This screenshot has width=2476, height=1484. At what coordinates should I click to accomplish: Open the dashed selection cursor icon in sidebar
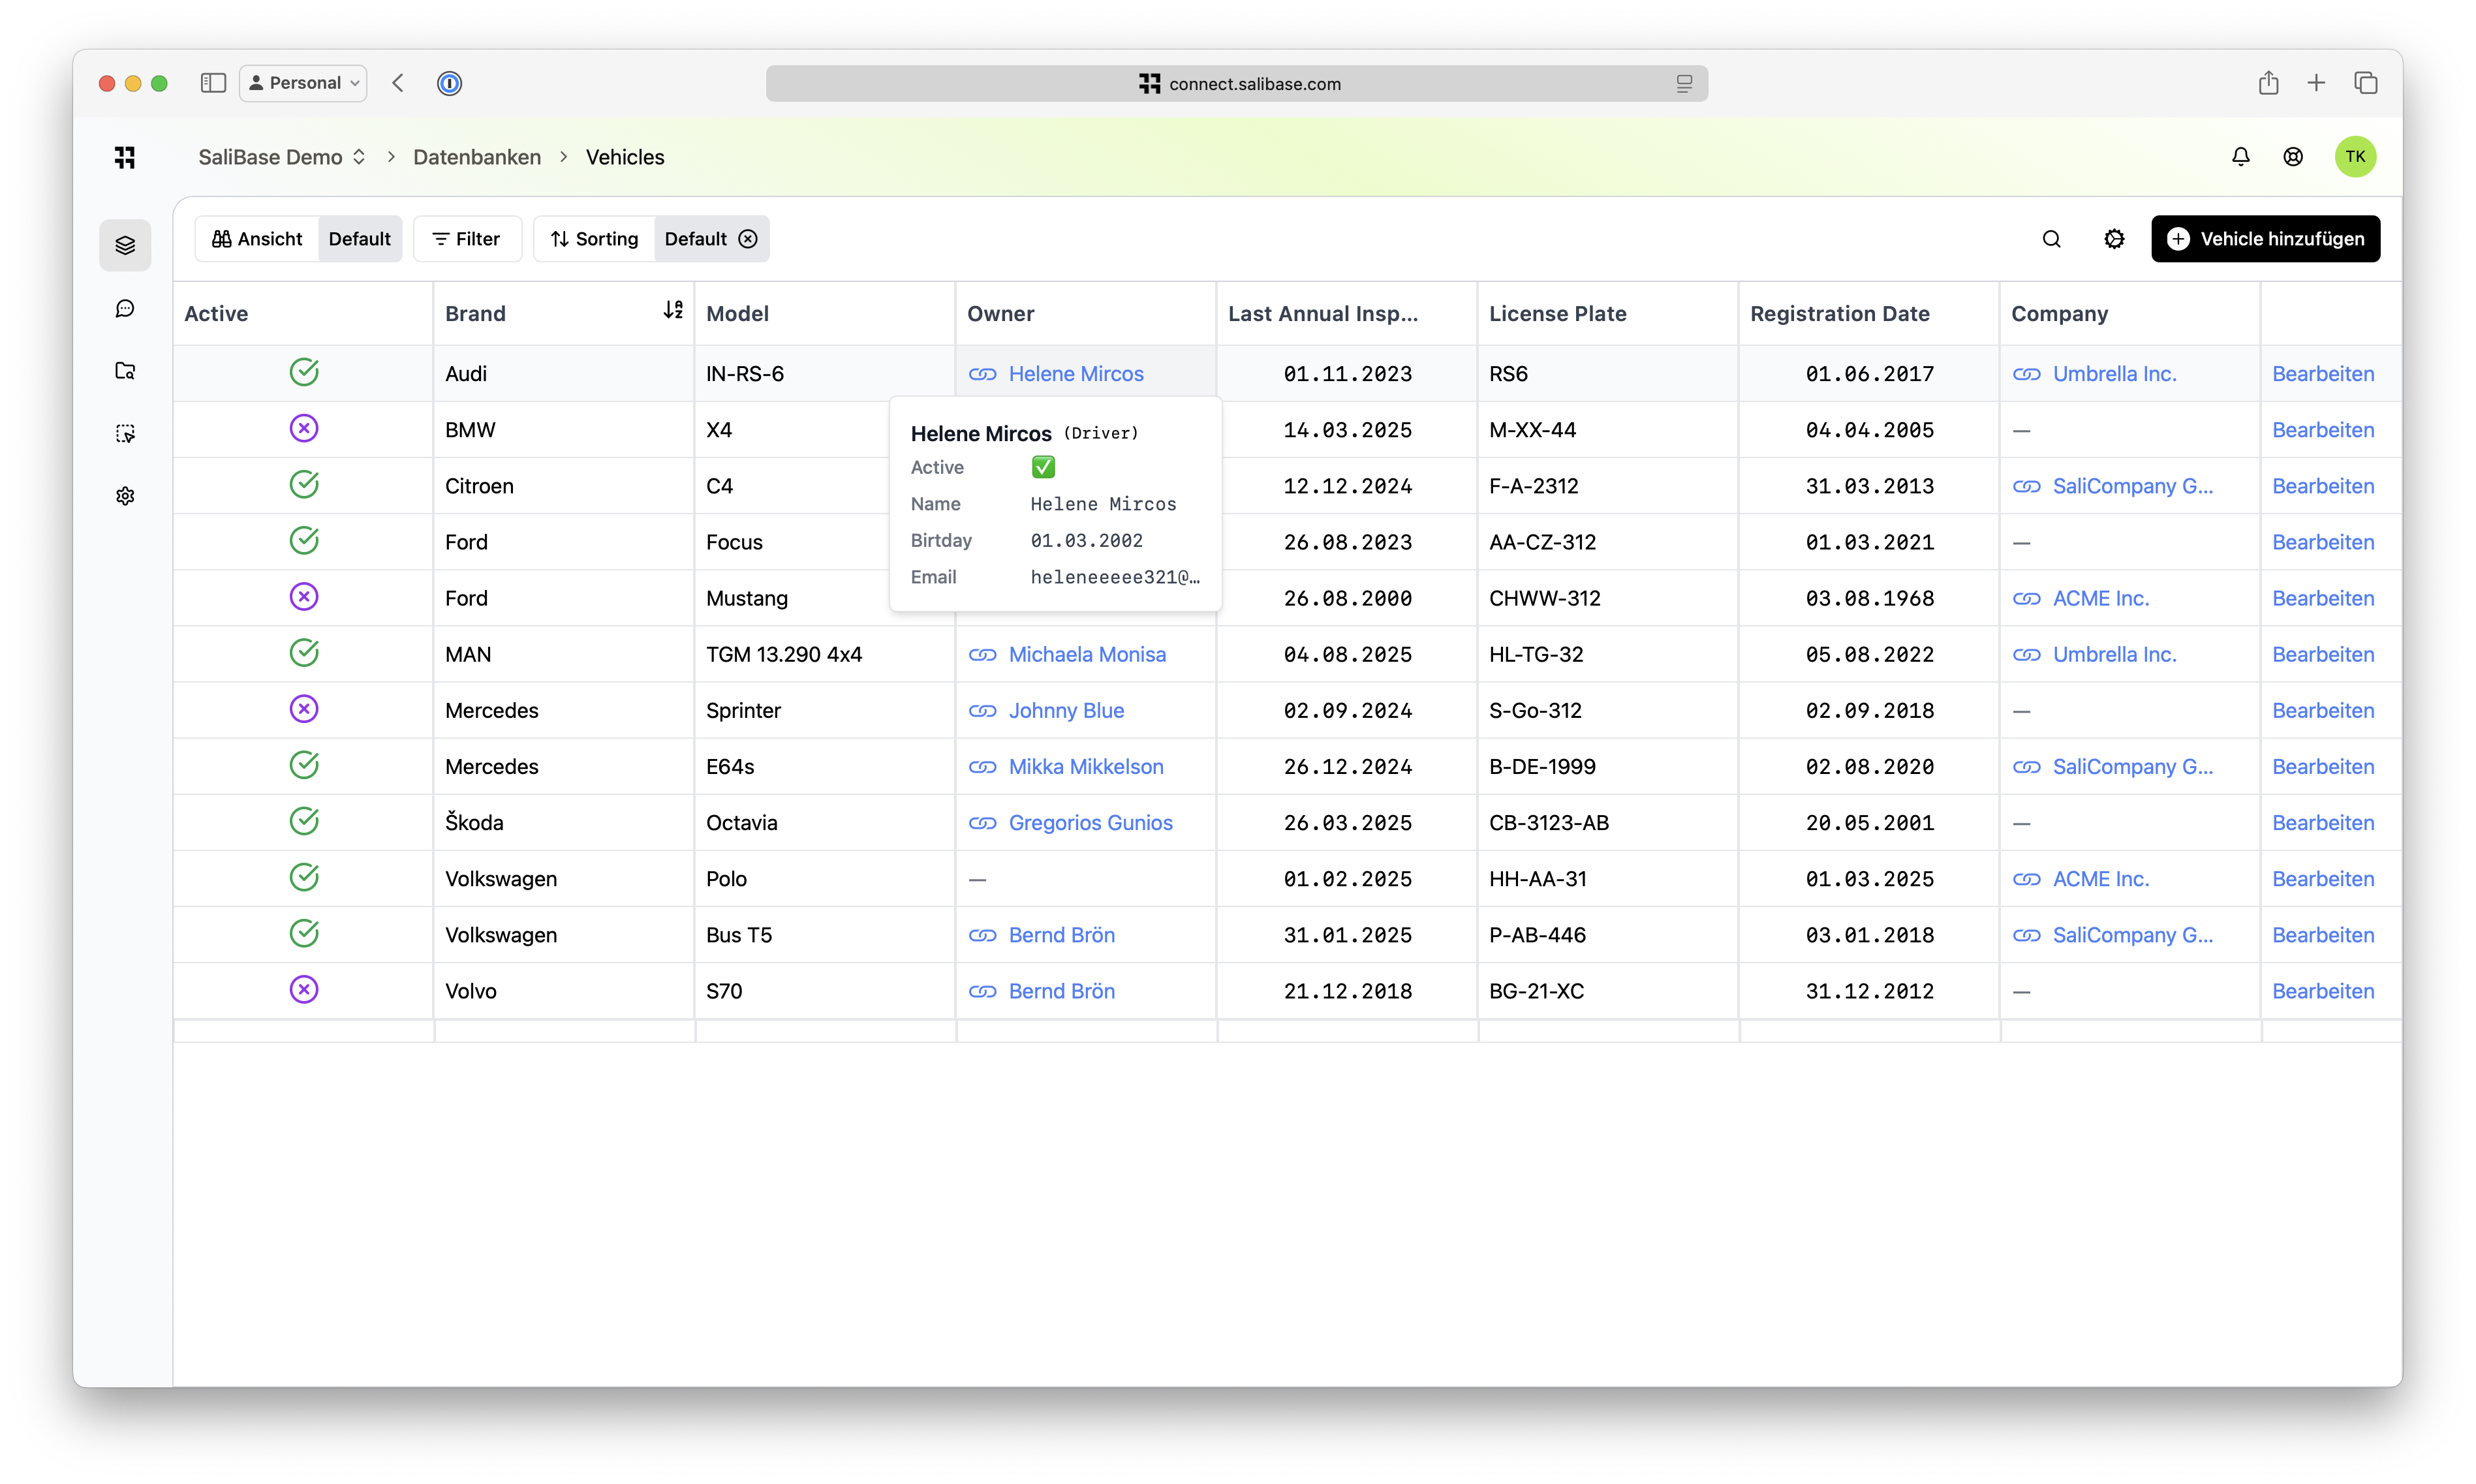tap(125, 433)
